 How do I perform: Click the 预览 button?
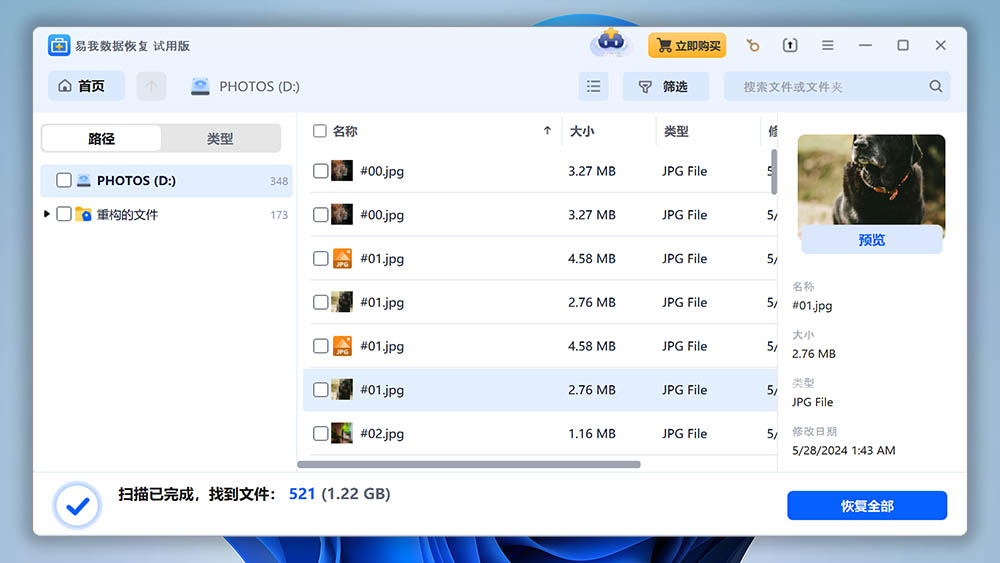click(871, 240)
